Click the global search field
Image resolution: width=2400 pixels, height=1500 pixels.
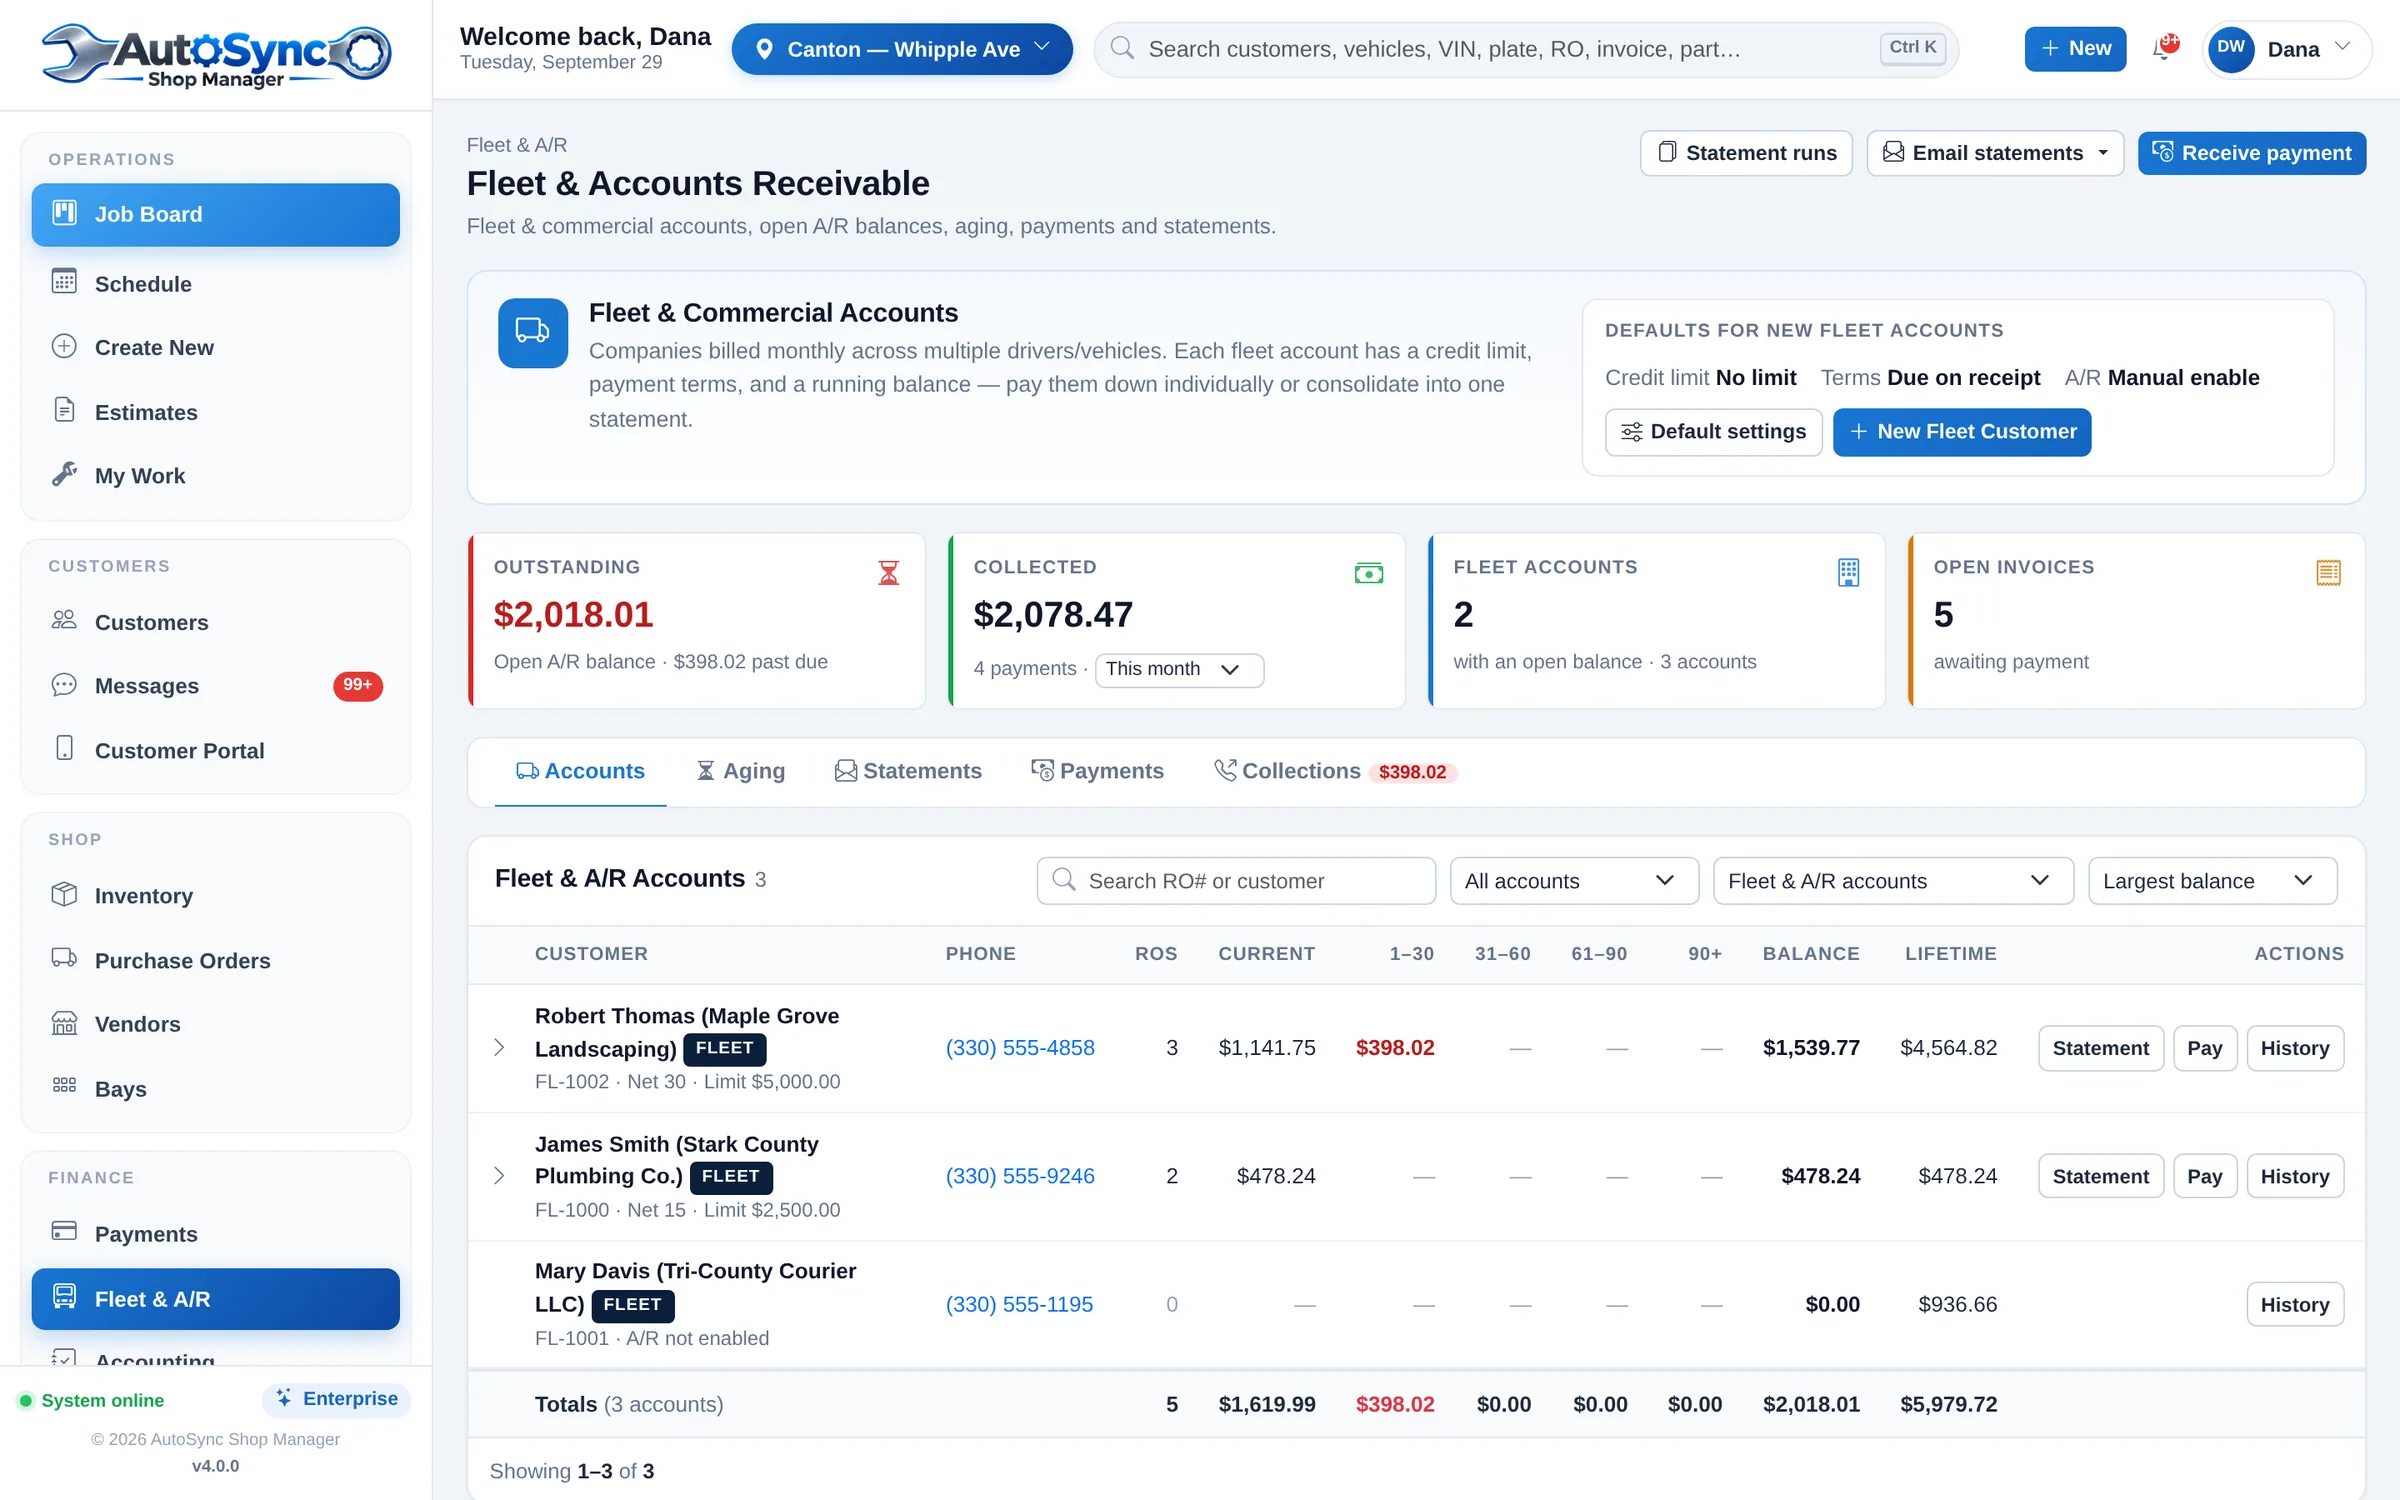[1525, 49]
